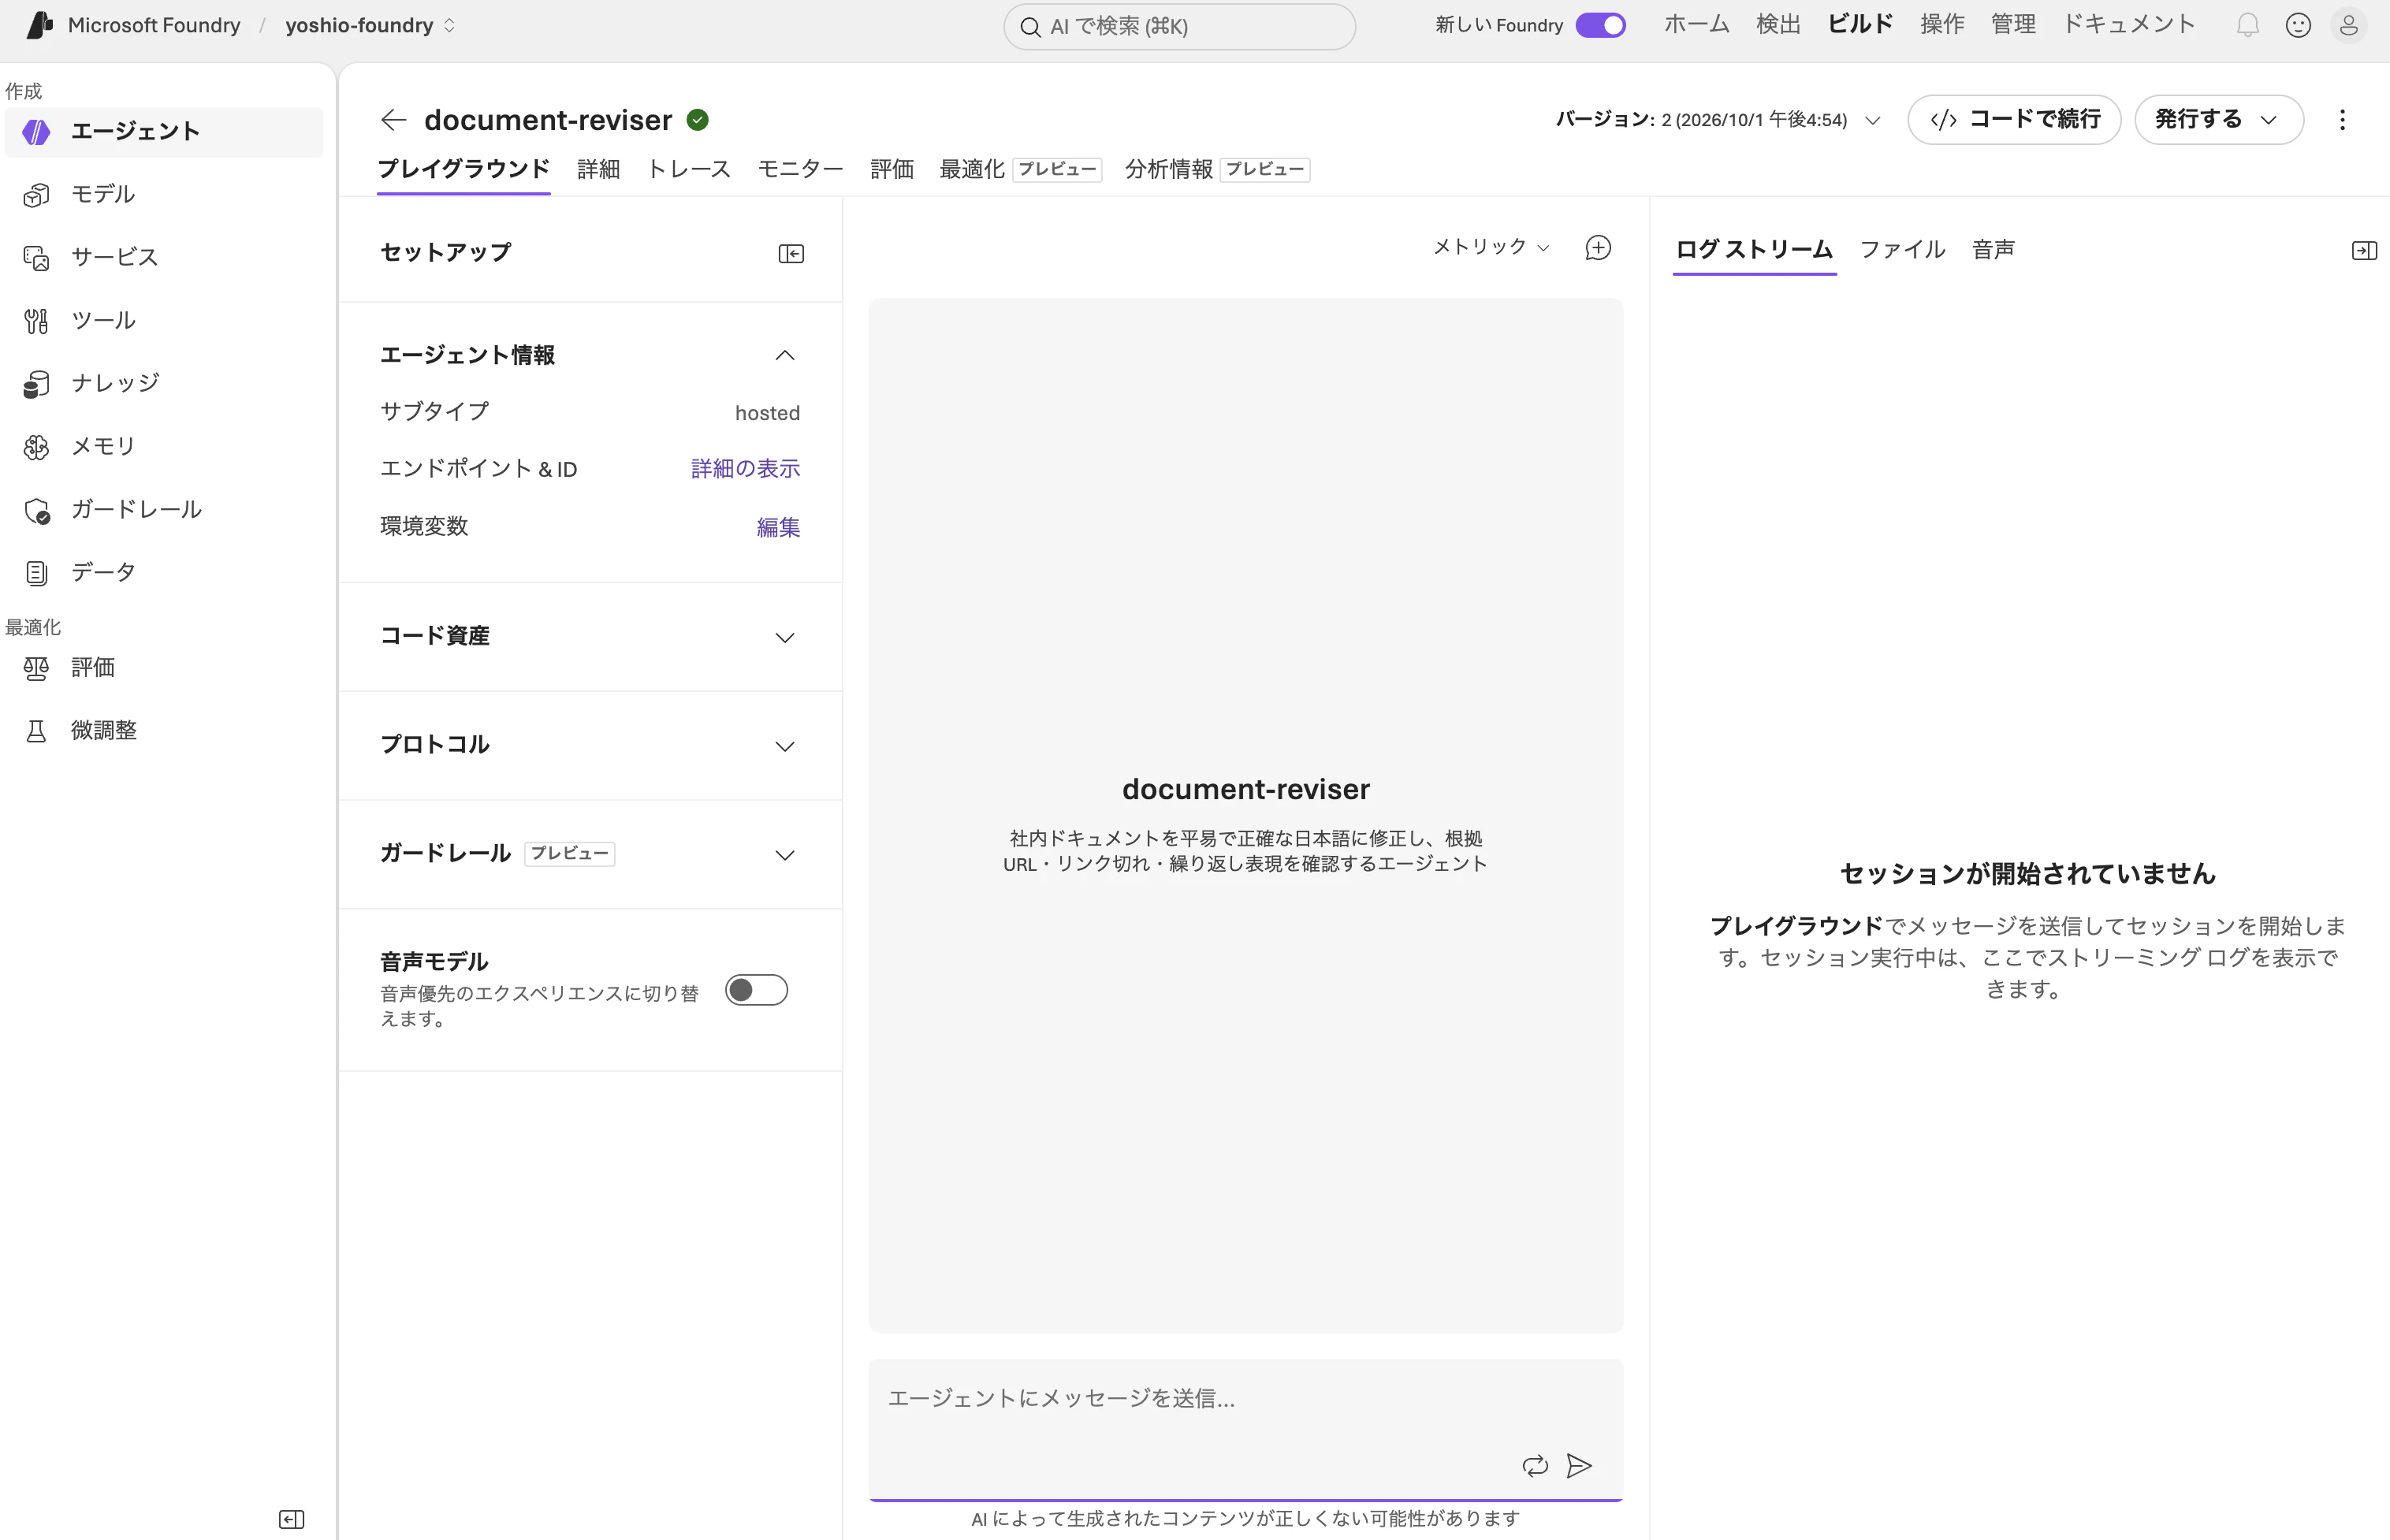This screenshot has height=1540, width=2390.
Task: Open the バージョン dropdown
Action: [x=1718, y=120]
